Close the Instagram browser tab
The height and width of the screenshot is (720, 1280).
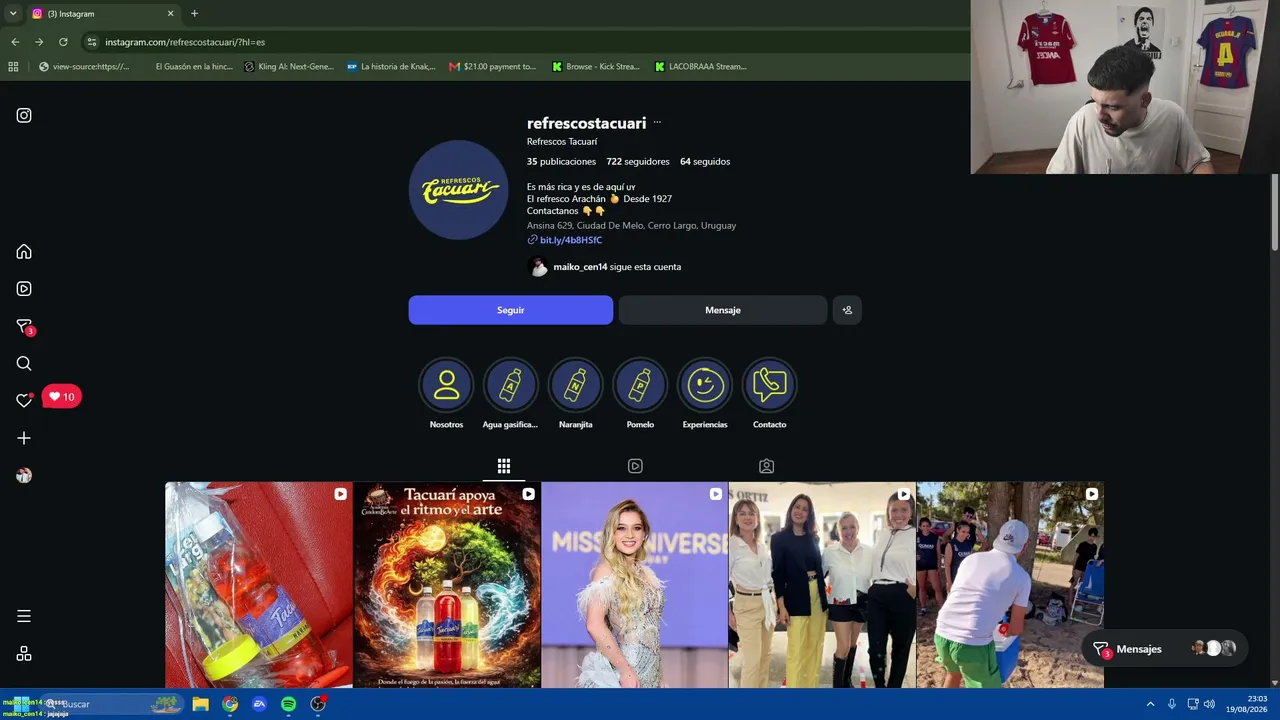170,14
